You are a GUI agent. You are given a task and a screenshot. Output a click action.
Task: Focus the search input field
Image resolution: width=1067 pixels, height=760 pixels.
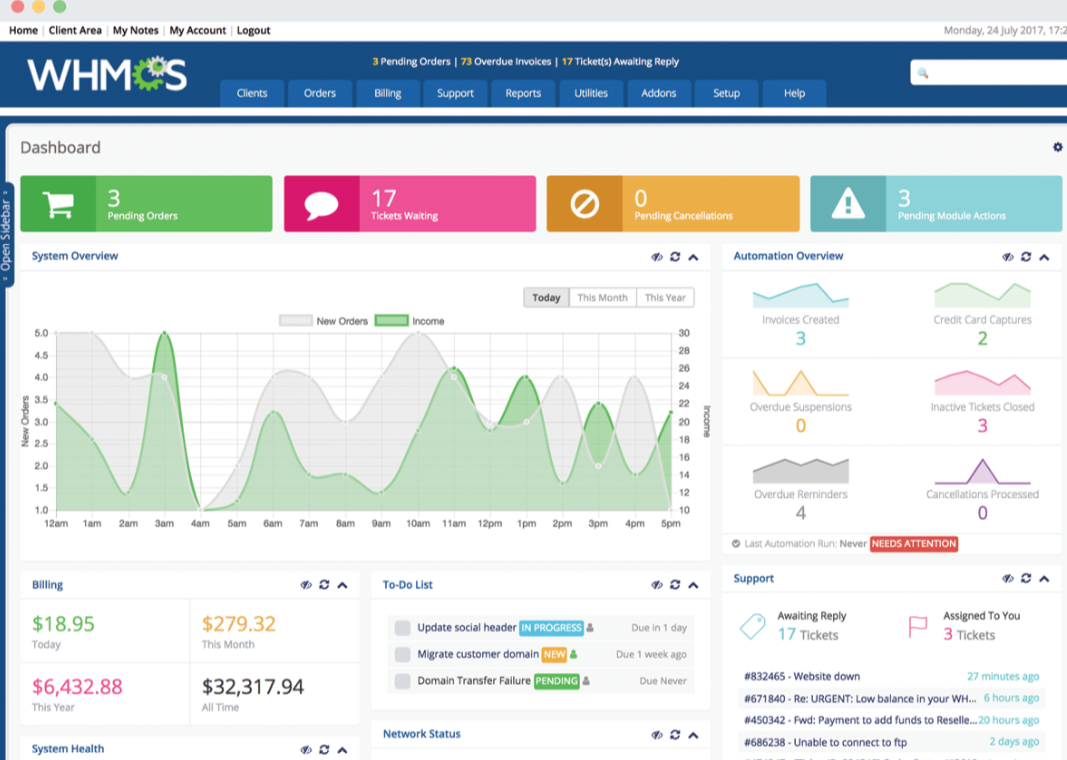tap(989, 73)
